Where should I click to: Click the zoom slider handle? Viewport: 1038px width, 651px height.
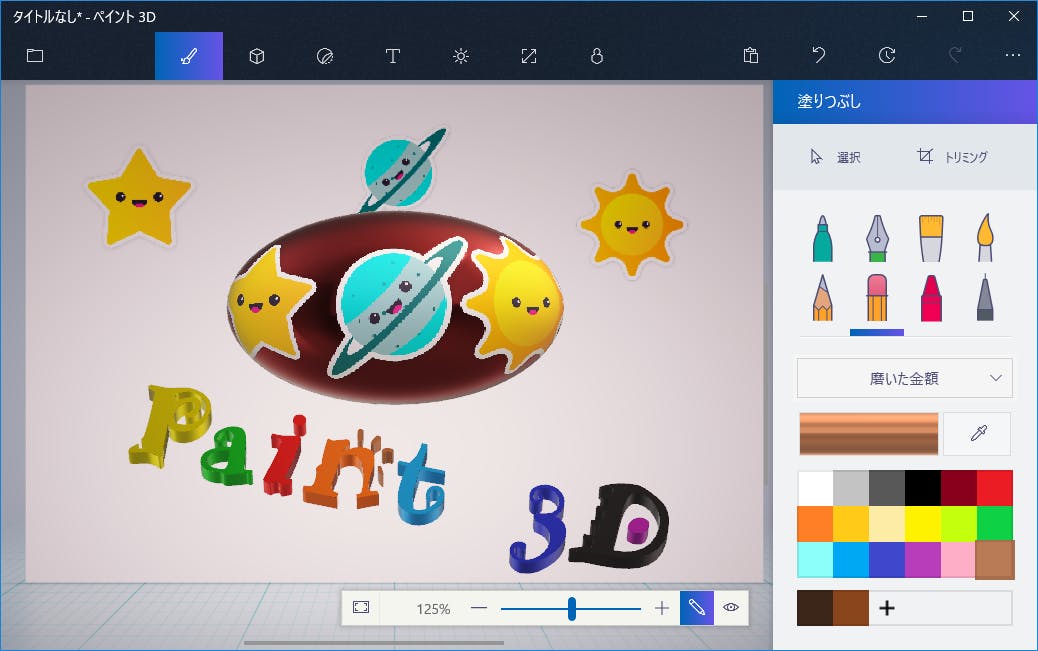(571, 608)
